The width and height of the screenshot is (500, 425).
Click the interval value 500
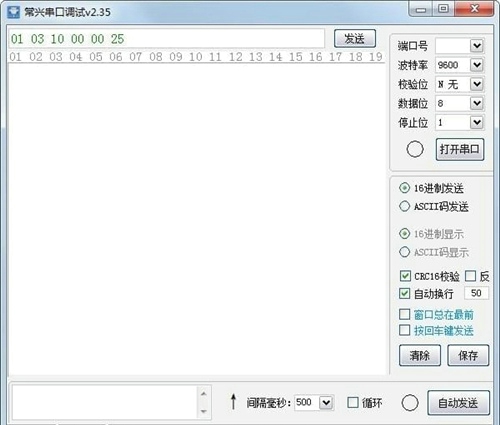click(304, 402)
